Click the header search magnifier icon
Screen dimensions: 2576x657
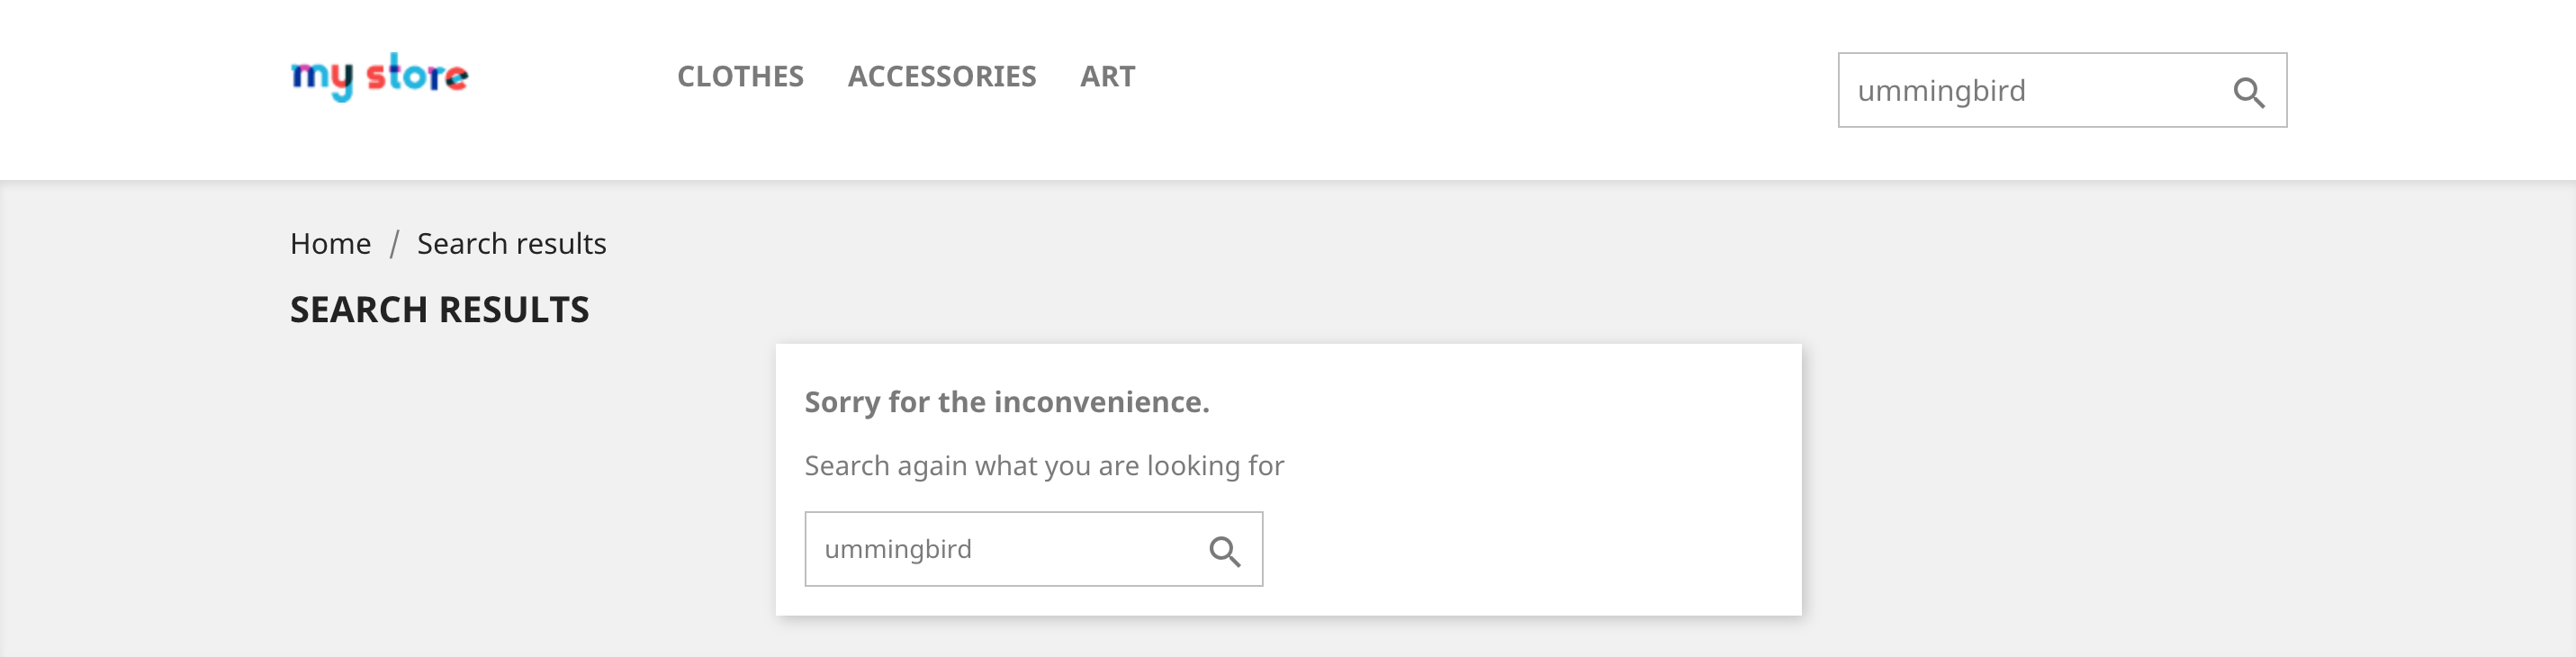(2248, 92)
